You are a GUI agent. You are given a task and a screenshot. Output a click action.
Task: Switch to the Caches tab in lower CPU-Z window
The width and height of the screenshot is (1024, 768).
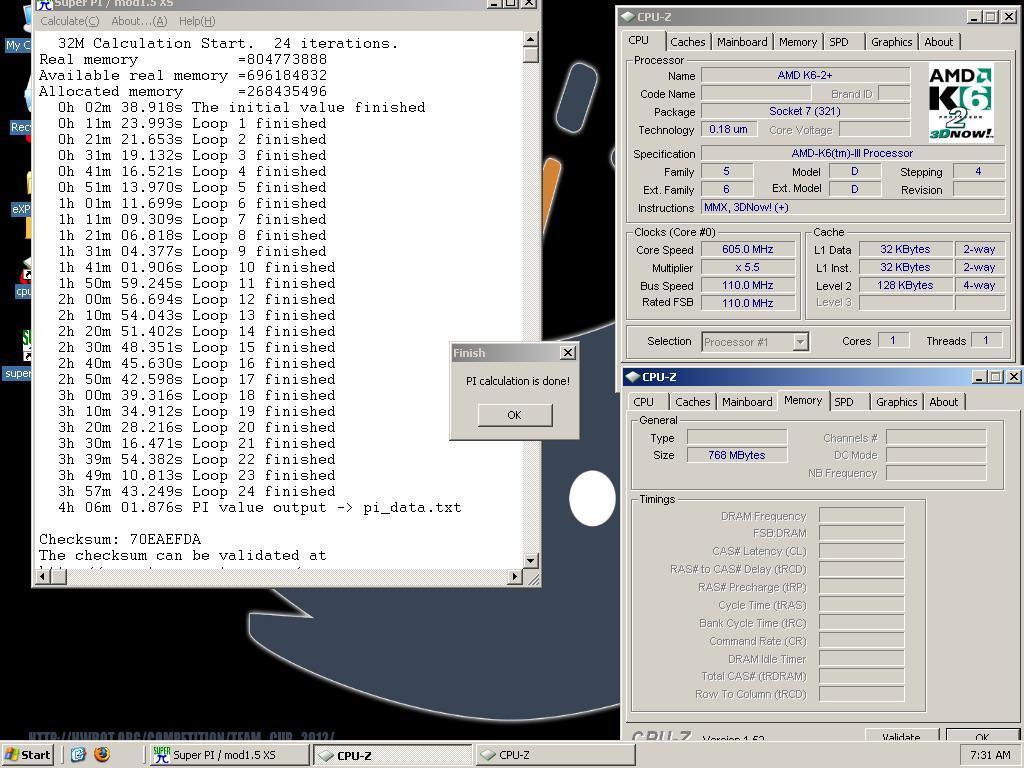pyautogui.click(x=692, y=402)
